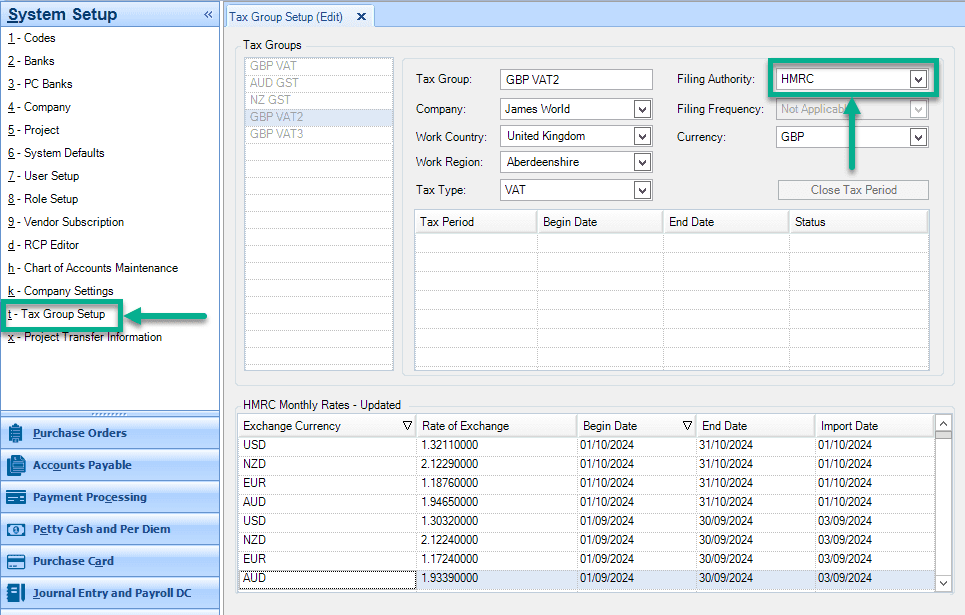Click the 1.32110000 USD rate cell
This screenshot has height=615, width=965.
click(x=497, y=445)
